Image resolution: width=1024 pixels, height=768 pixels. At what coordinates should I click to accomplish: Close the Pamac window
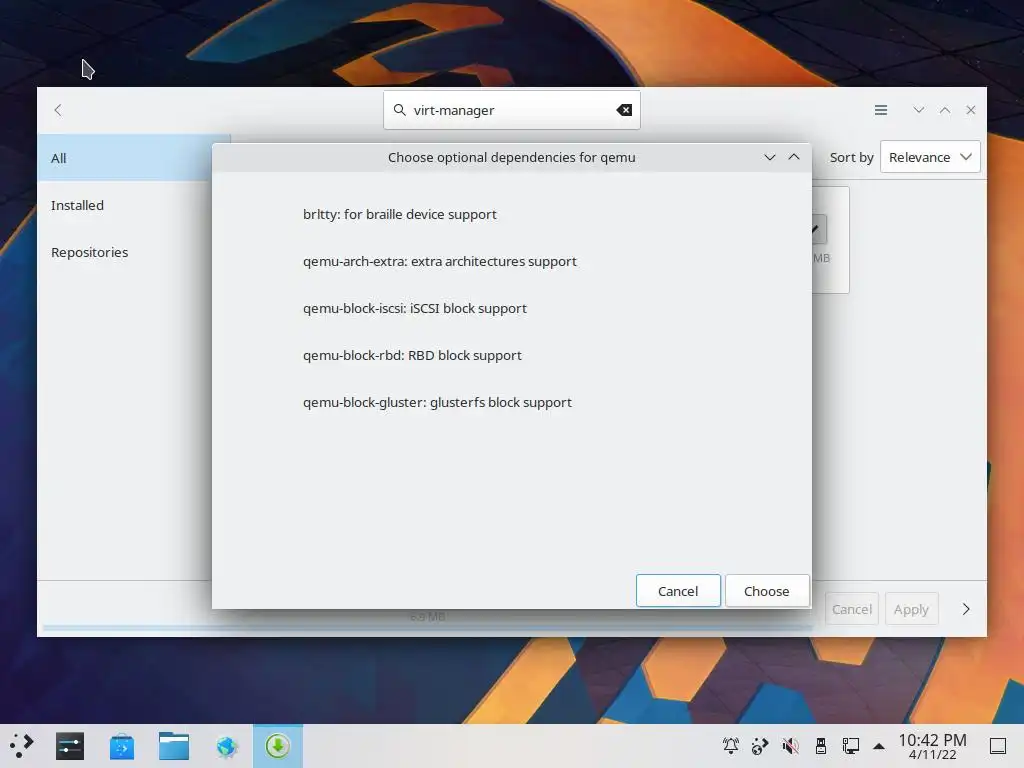(970, 110)
